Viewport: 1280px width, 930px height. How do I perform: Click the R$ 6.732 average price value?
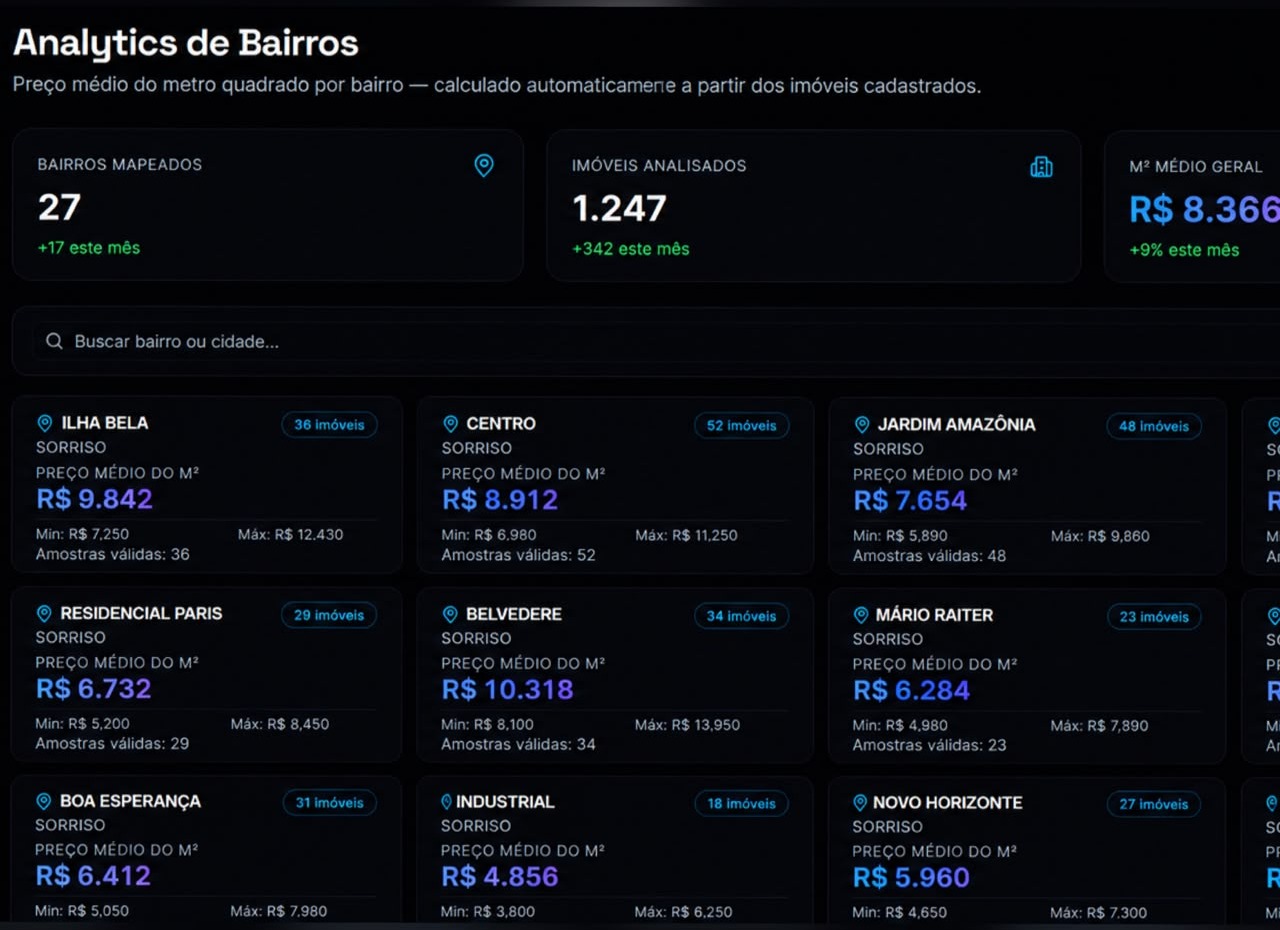click(93, 689)
